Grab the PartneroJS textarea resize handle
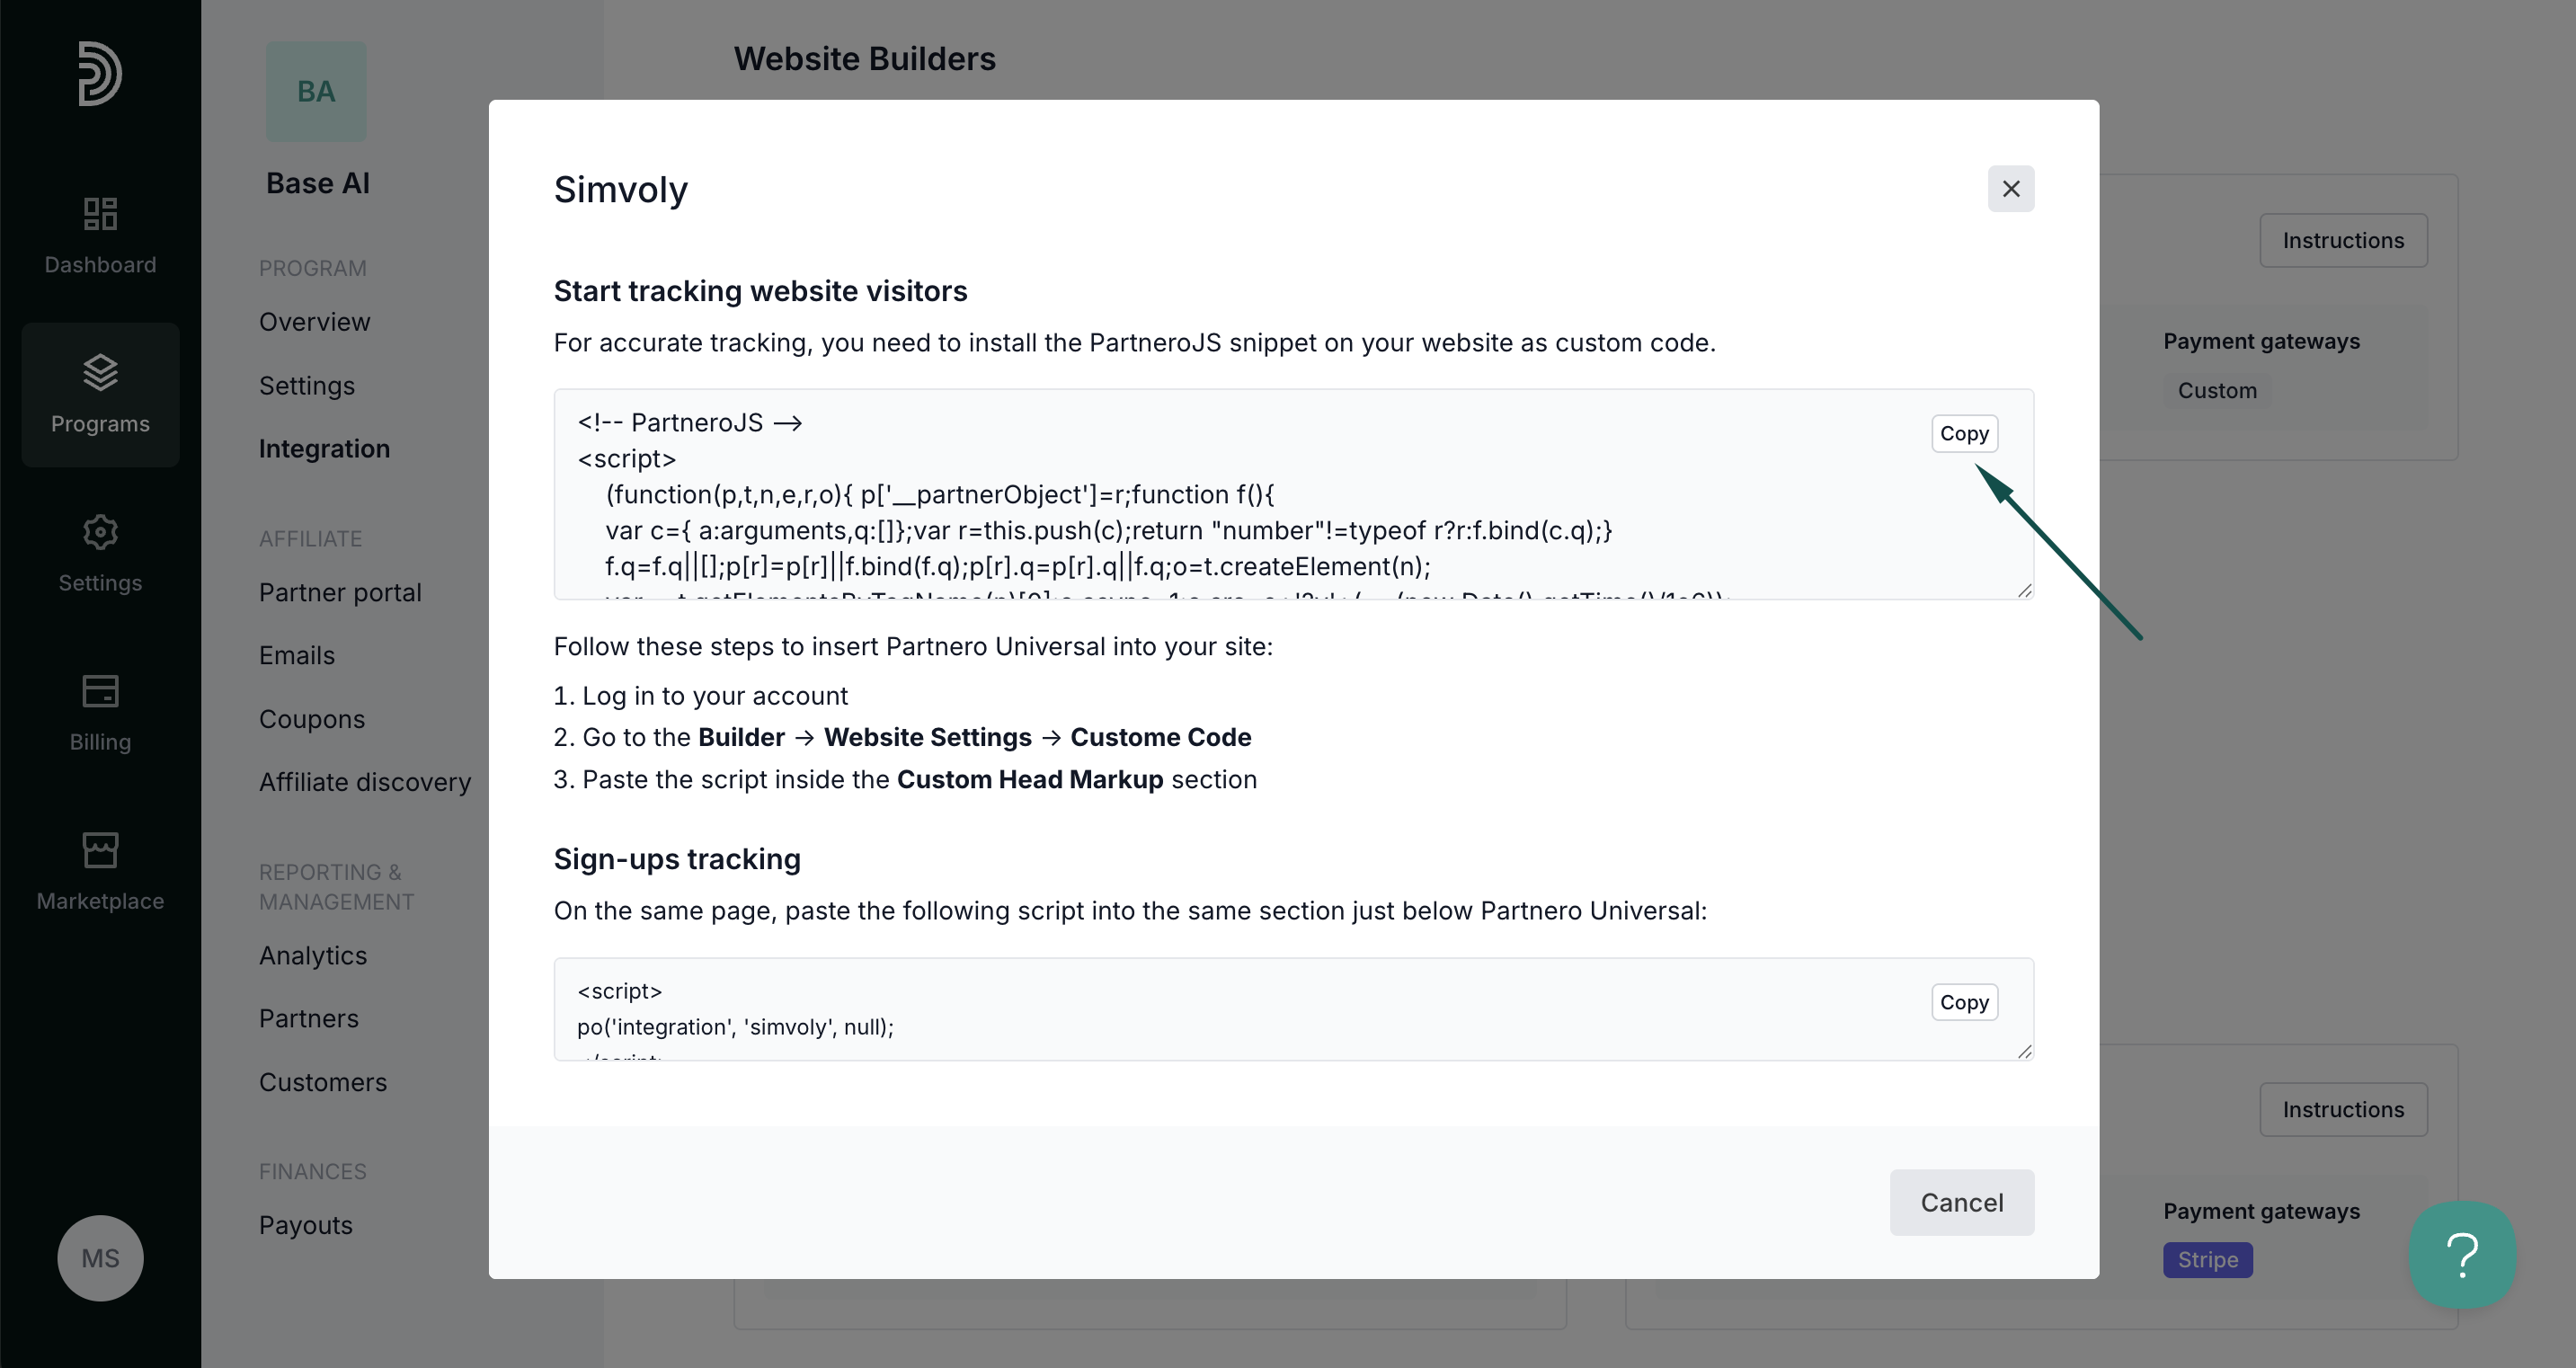This screenshot has height=1368, width=2576. (x=2024, y=590)
